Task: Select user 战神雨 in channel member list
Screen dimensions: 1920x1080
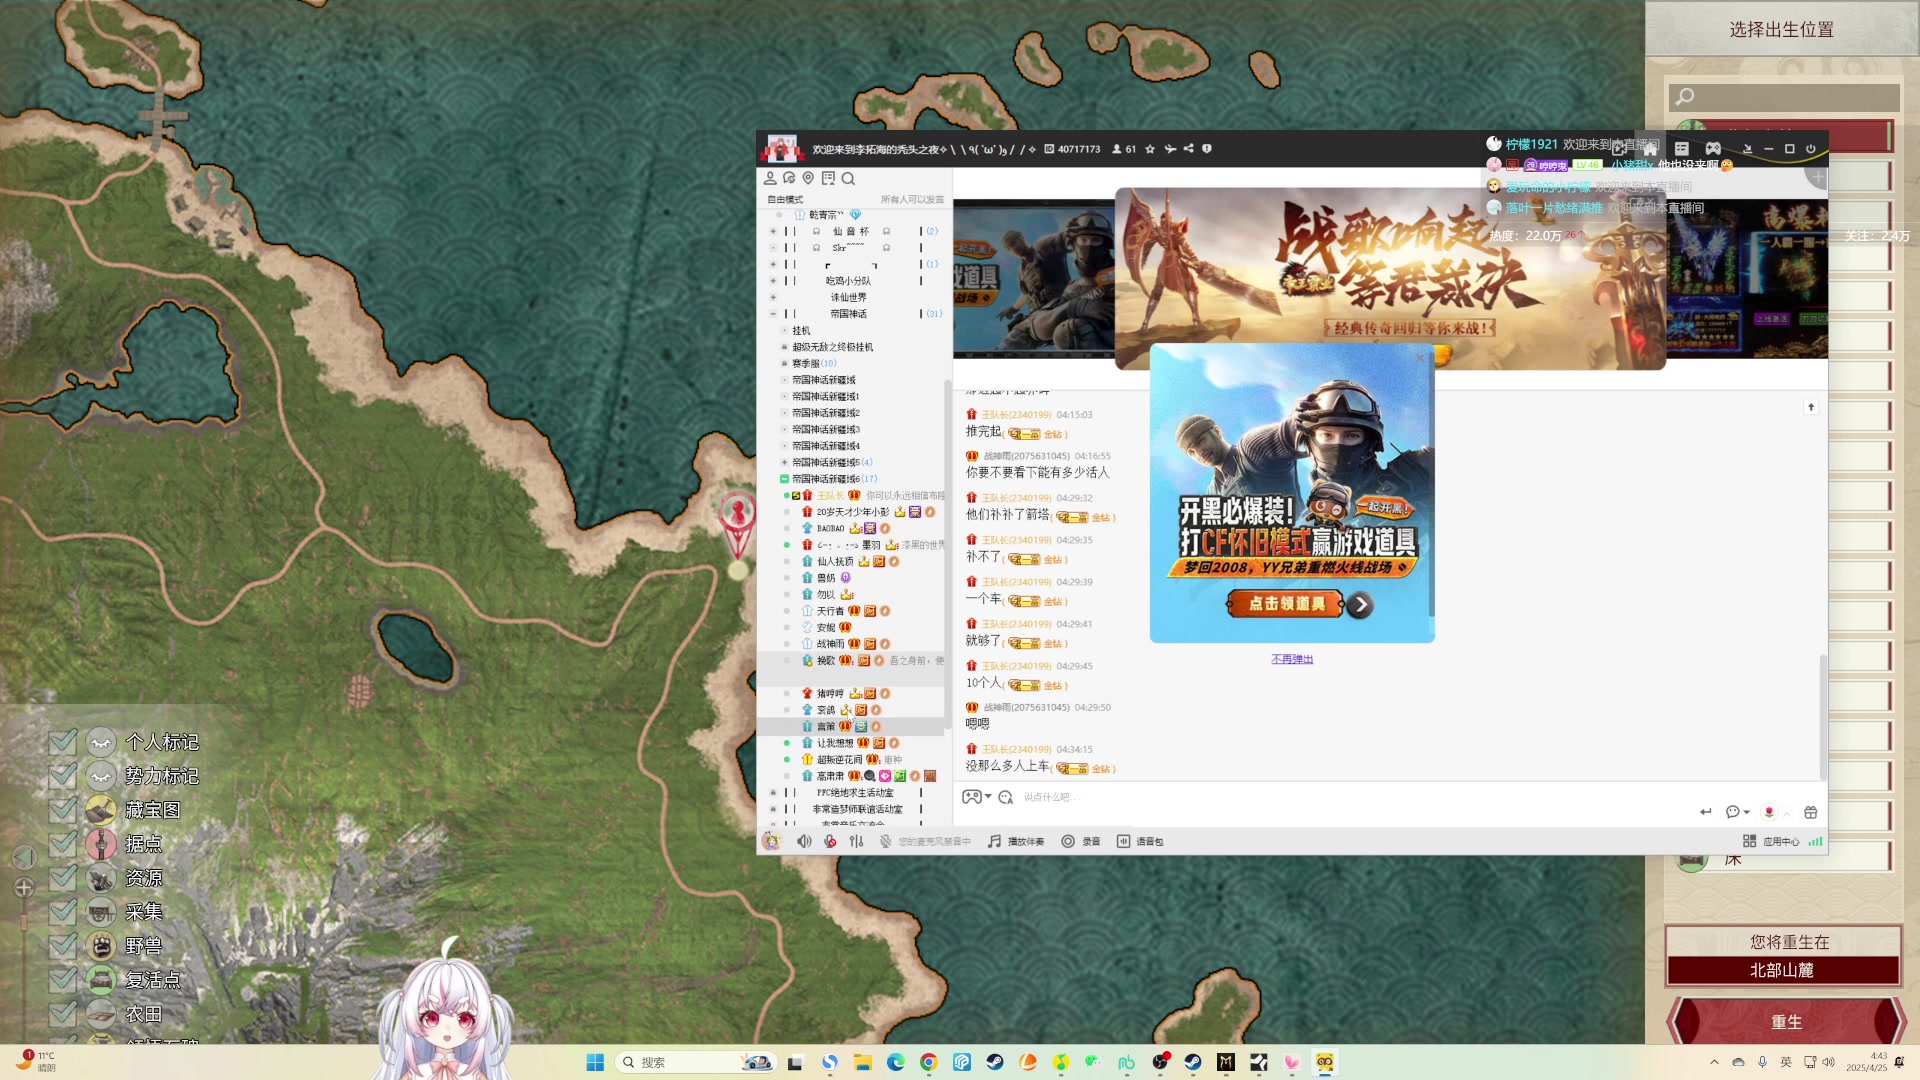Action: [830, 644]
